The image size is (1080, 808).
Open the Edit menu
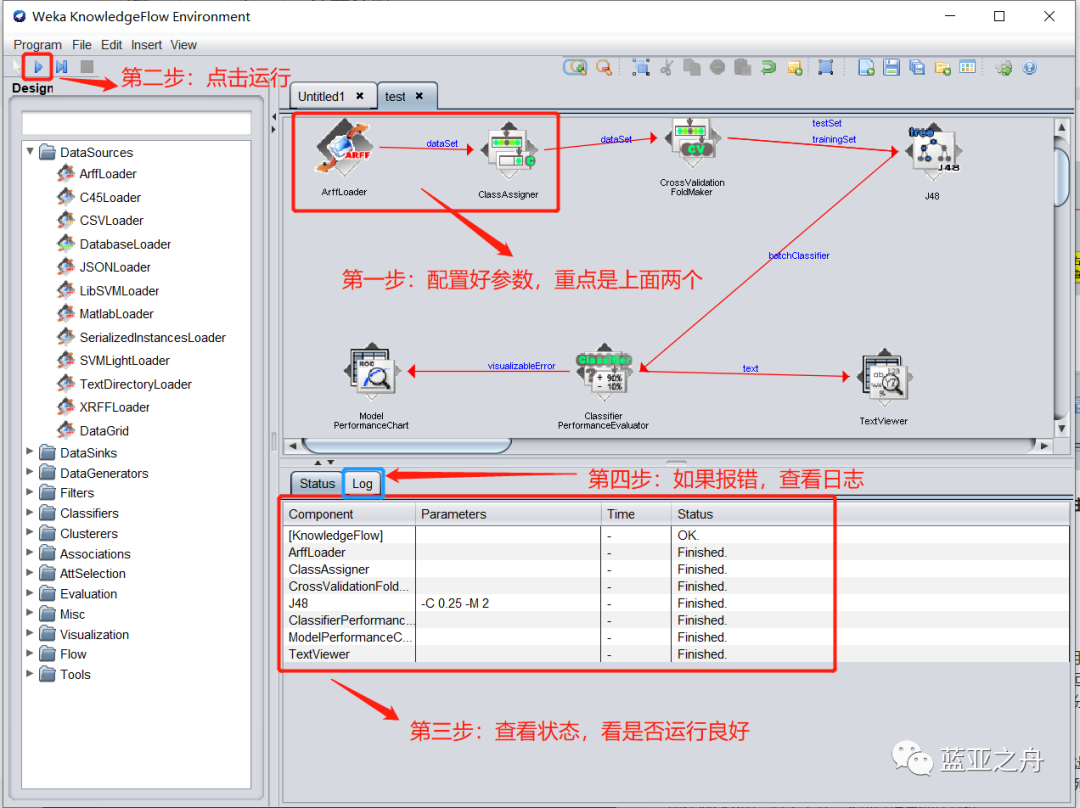(x=112, y=45)
